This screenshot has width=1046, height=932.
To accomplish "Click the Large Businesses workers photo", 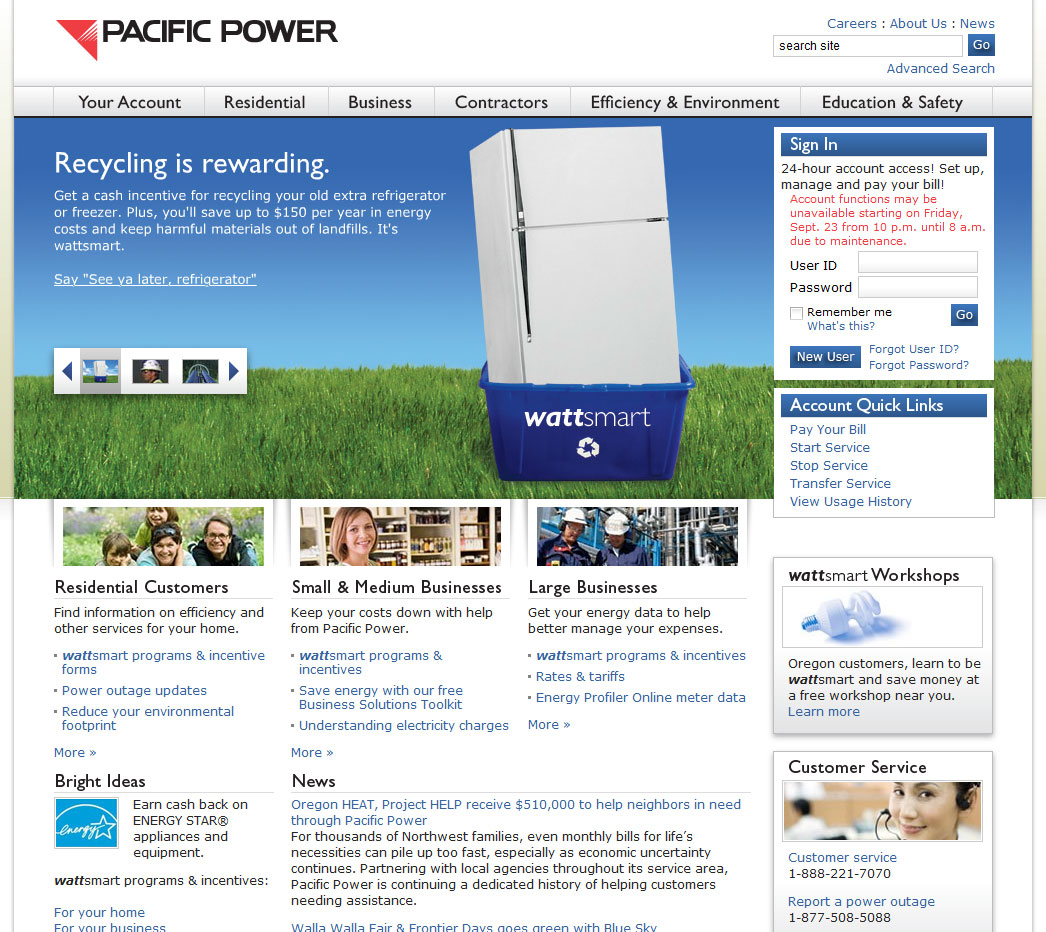I will 637,536.
